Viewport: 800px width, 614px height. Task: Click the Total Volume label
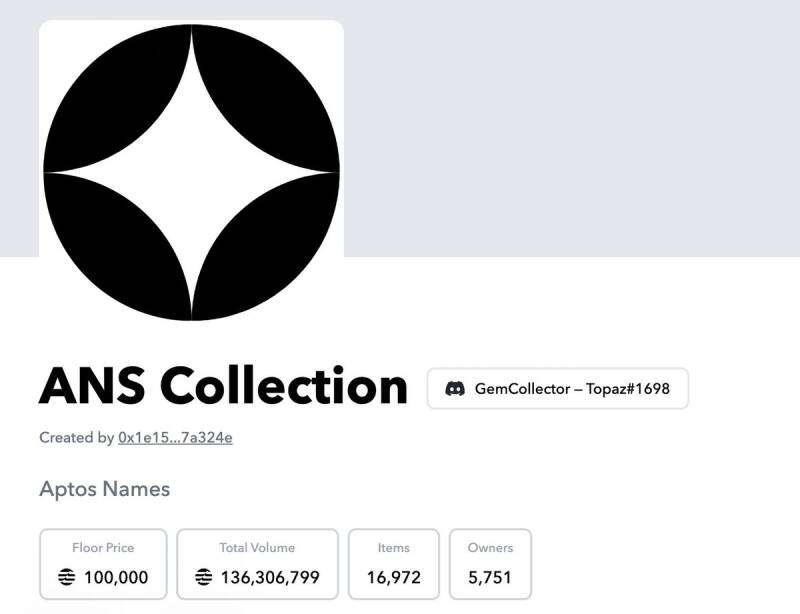257,548
